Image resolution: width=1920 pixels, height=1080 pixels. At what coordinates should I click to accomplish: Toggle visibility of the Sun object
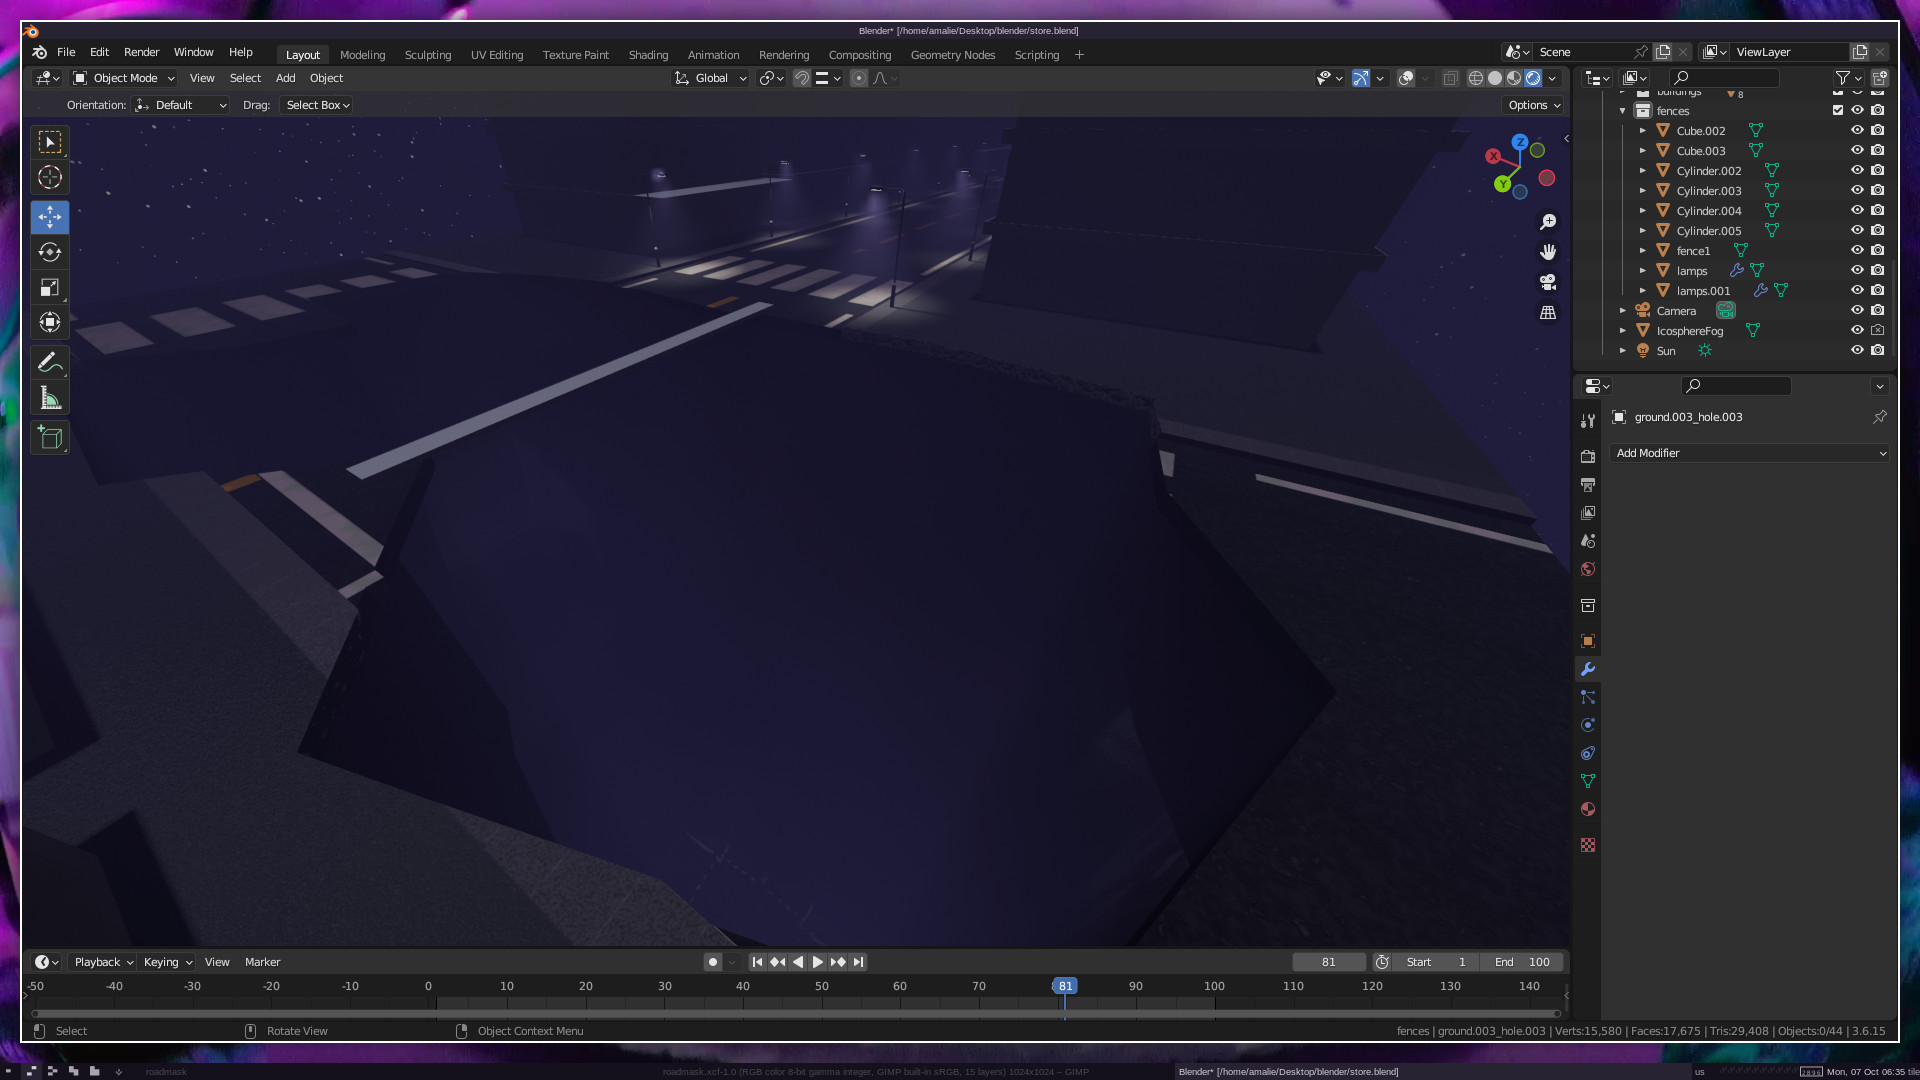coord(1857,350)
